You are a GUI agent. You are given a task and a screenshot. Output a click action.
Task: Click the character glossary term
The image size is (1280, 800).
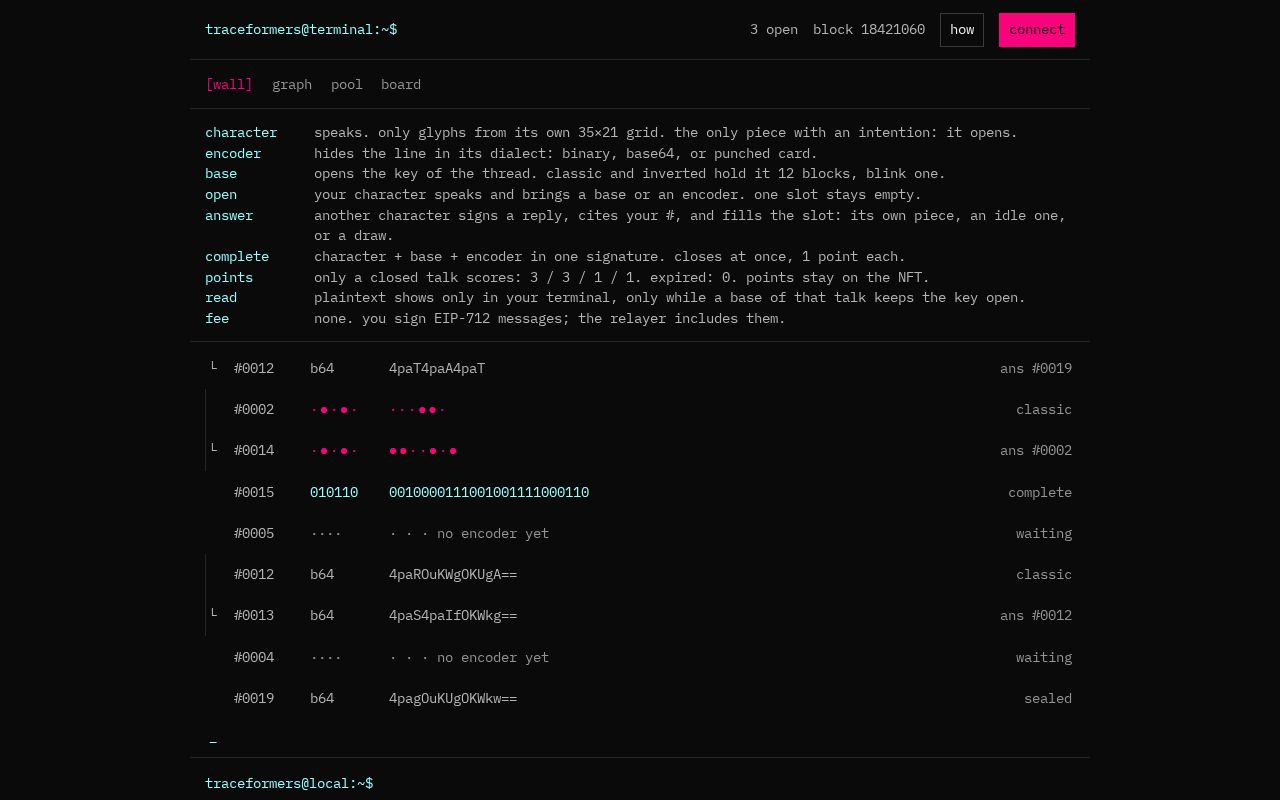(x=241, y=132)
